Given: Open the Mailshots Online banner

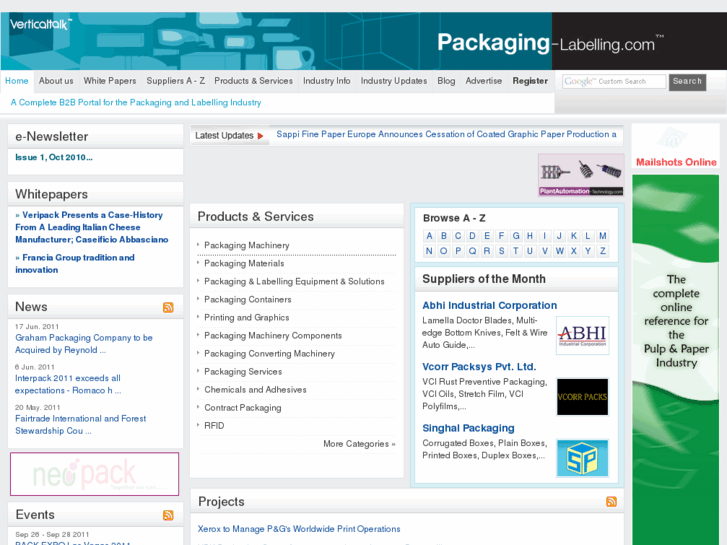Looking at the screenshot, I should [676, 147].
